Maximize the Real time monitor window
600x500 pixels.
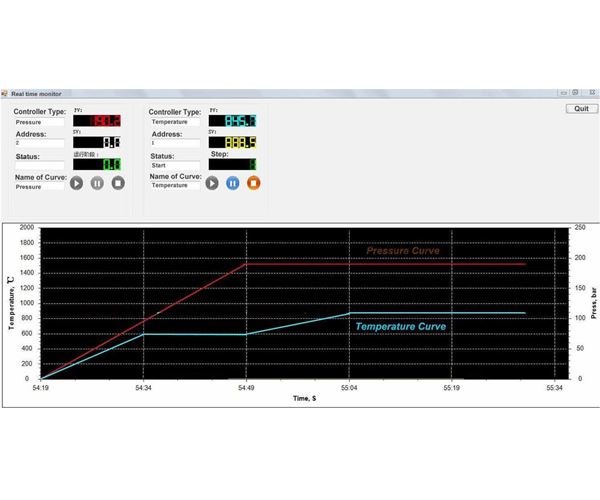(575, 93)
